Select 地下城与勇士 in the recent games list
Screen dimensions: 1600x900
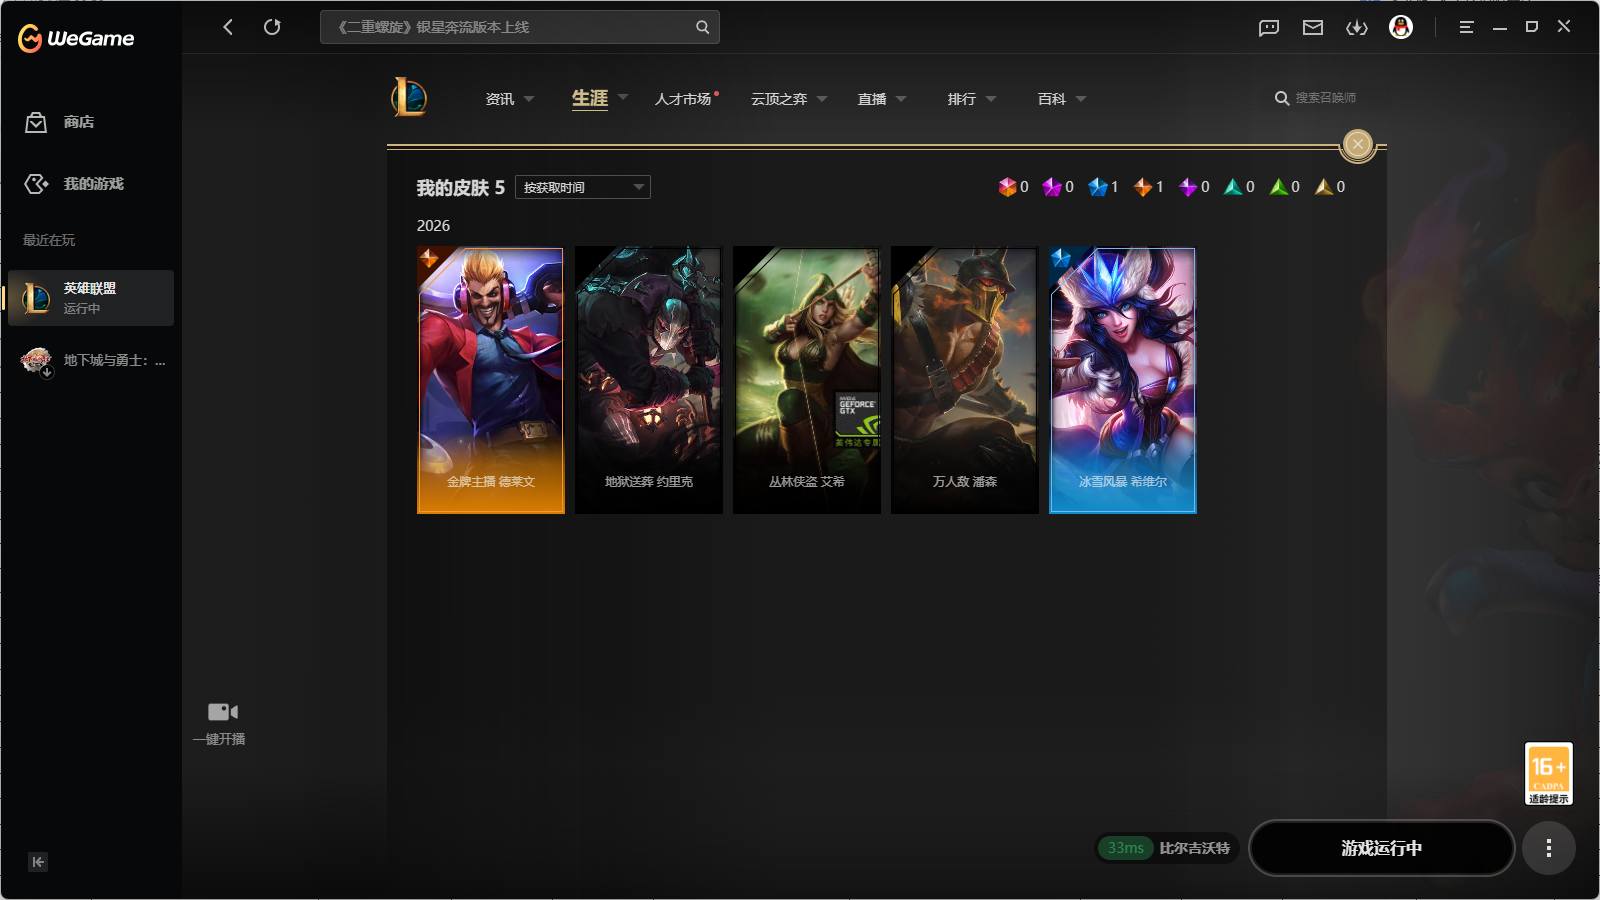click(91, 360)
